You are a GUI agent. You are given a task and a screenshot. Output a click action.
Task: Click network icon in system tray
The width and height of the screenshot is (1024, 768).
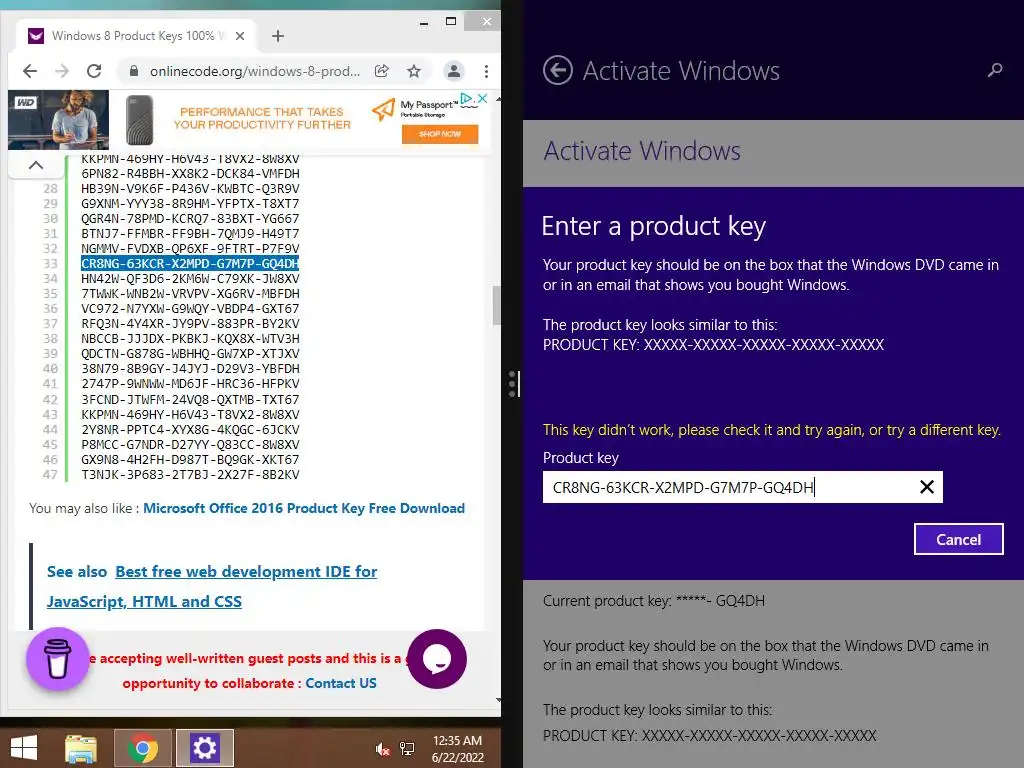point(407,749)
